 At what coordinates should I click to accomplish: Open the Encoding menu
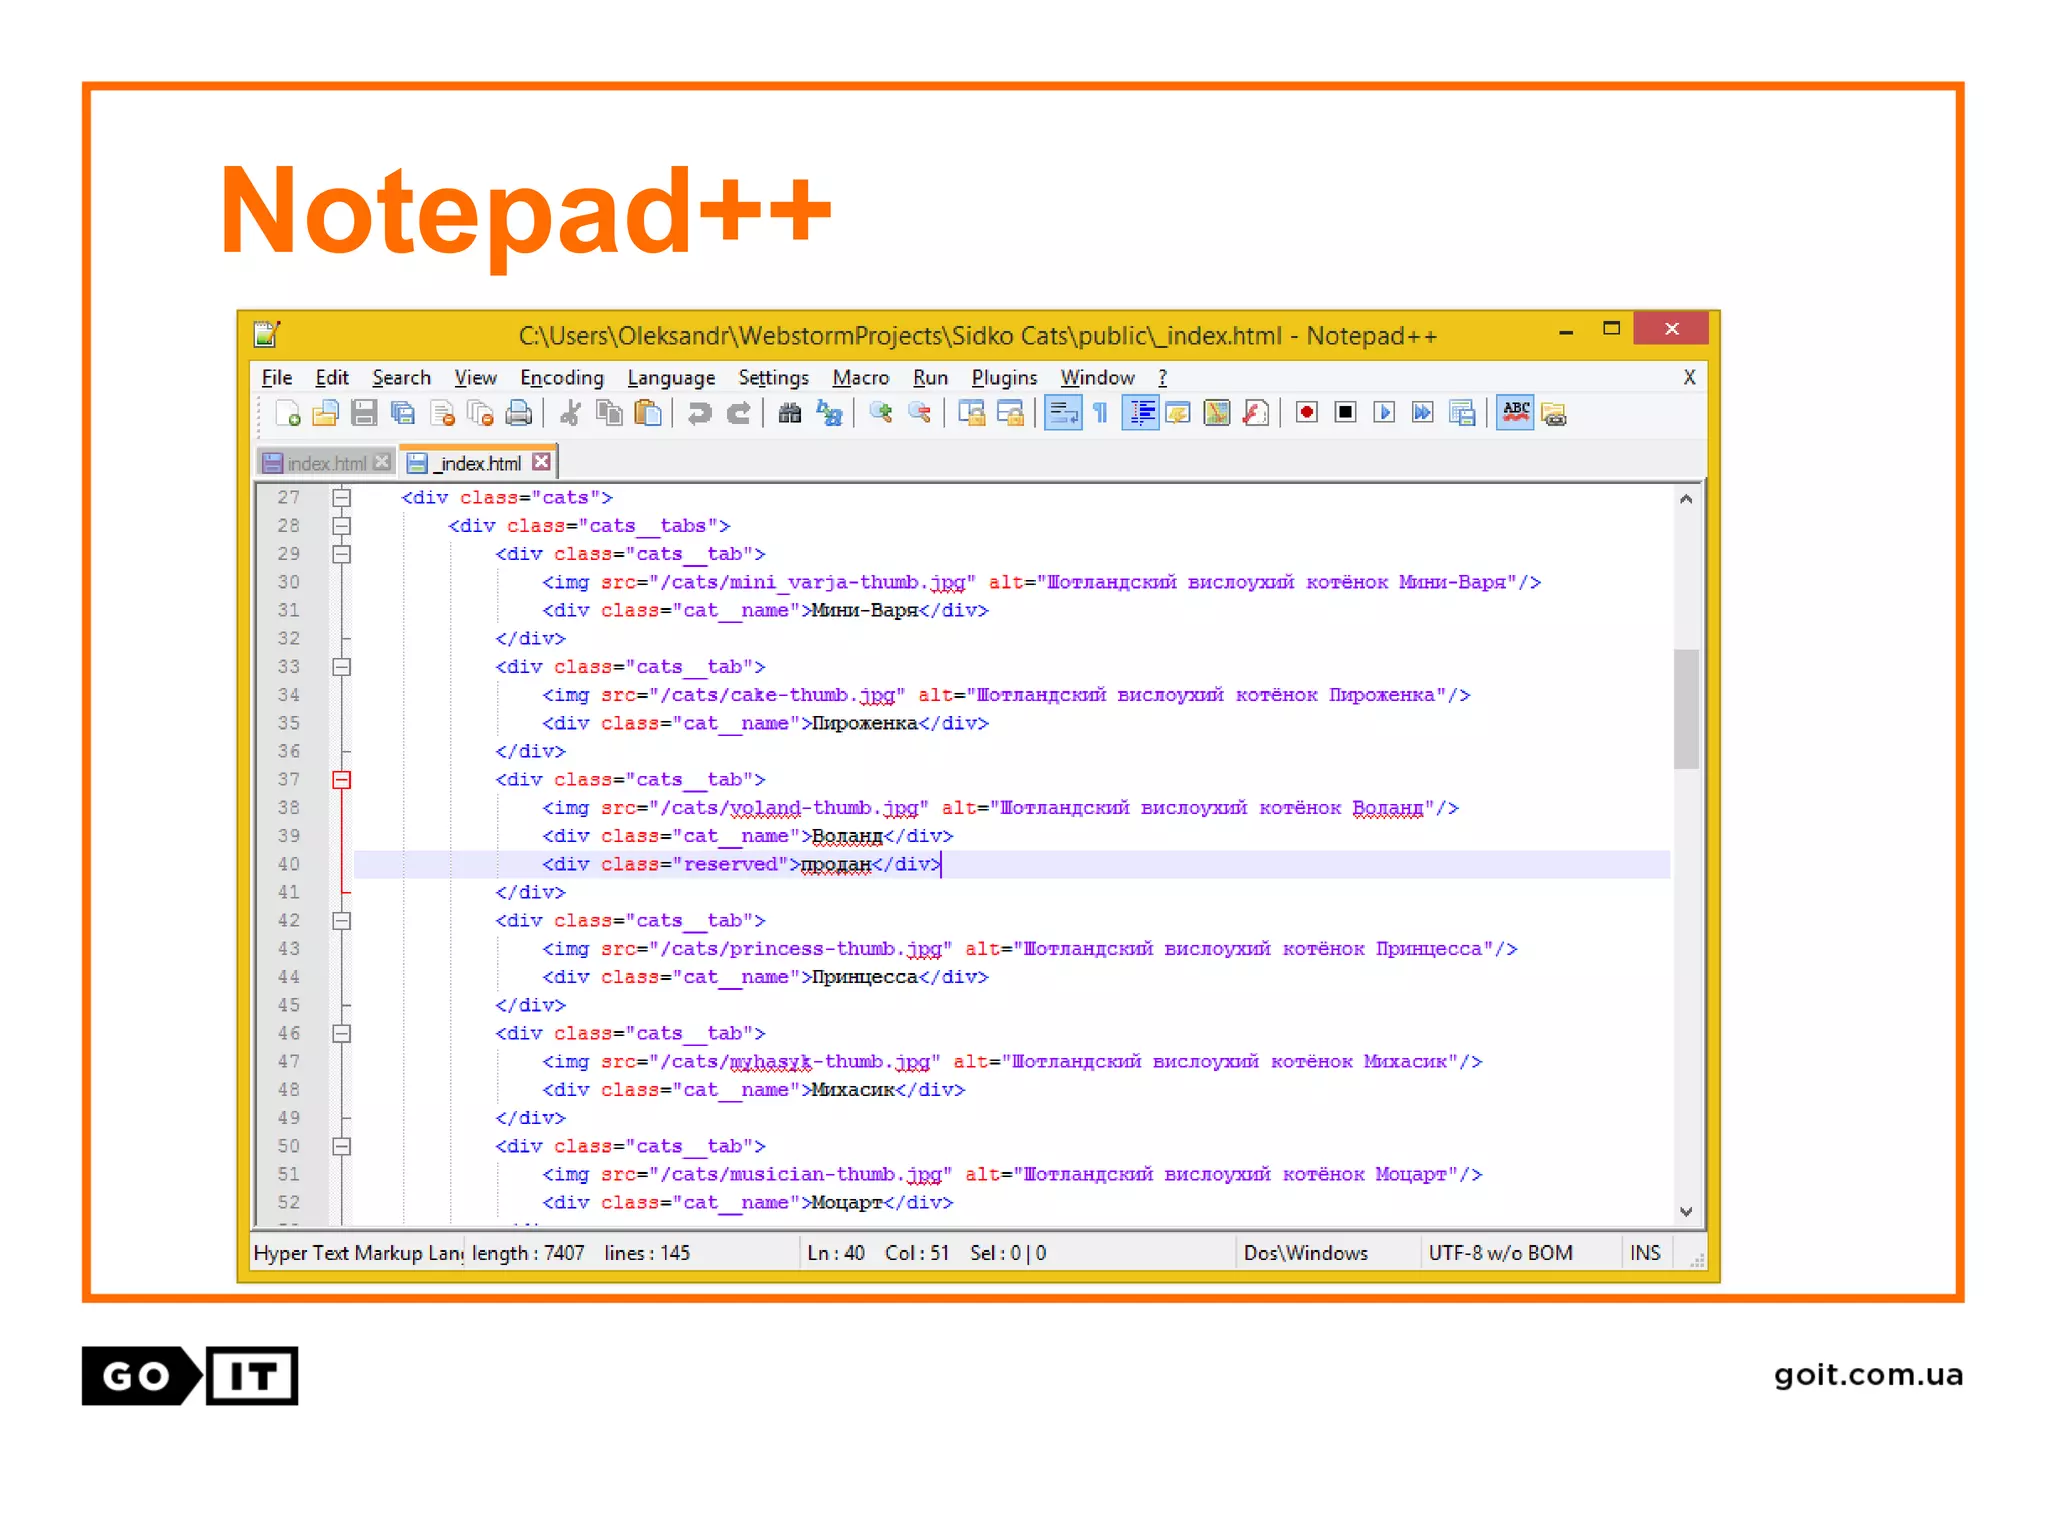562,378
